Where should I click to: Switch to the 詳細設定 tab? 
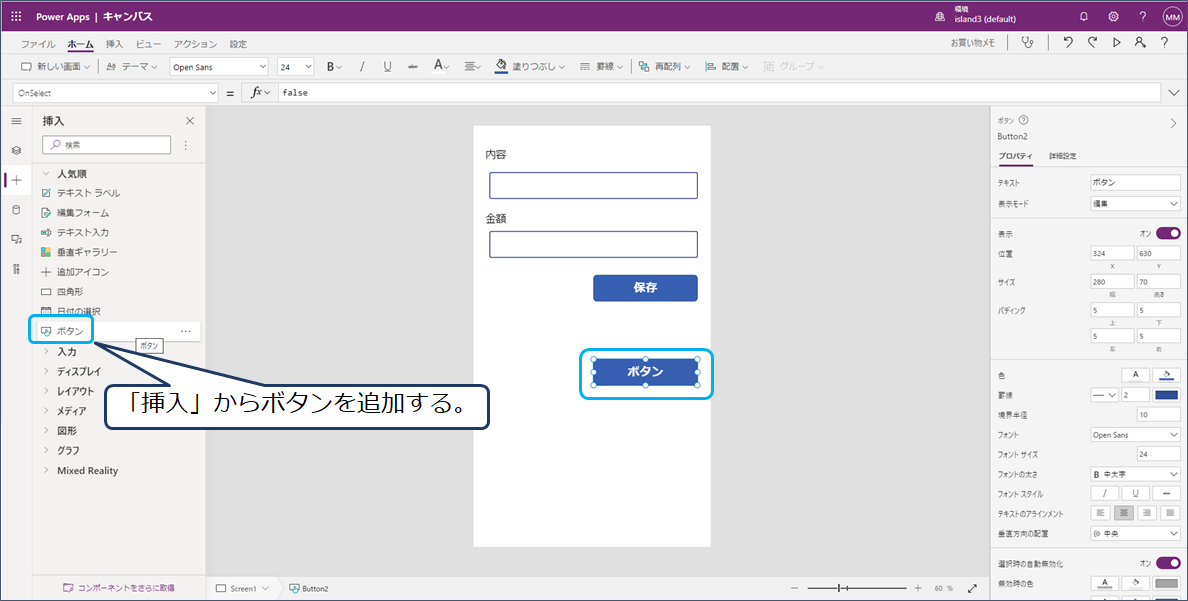point(1062,156)
